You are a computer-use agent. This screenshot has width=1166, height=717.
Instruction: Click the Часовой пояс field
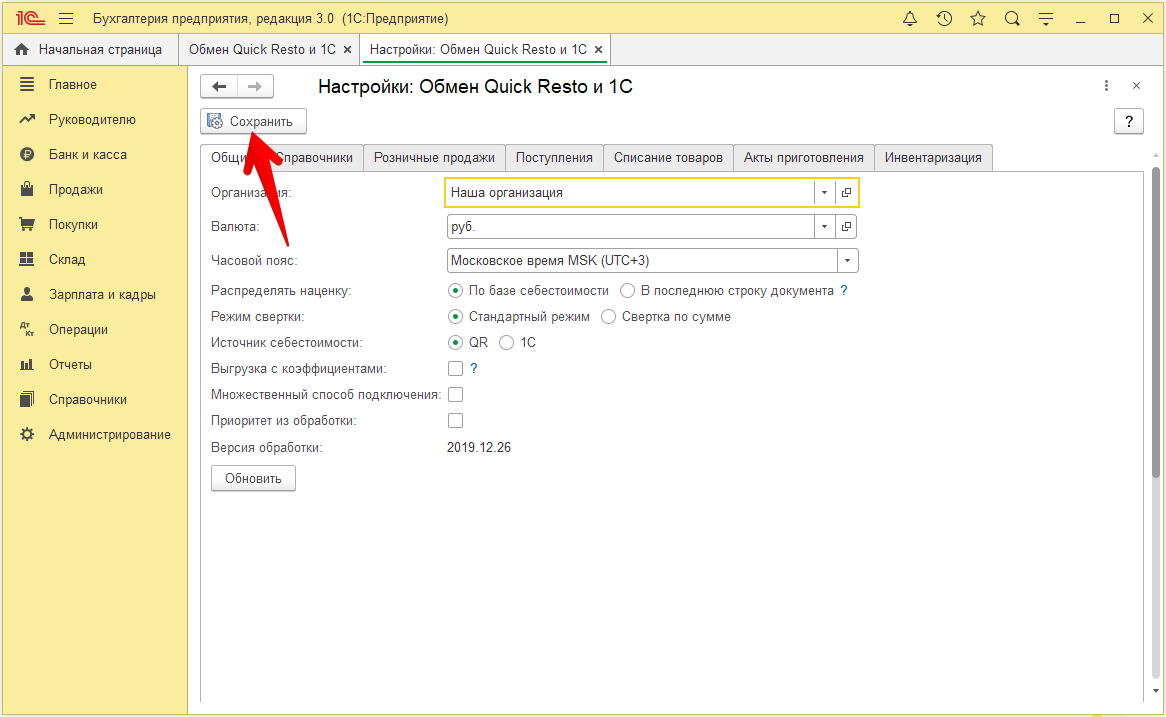642,261
